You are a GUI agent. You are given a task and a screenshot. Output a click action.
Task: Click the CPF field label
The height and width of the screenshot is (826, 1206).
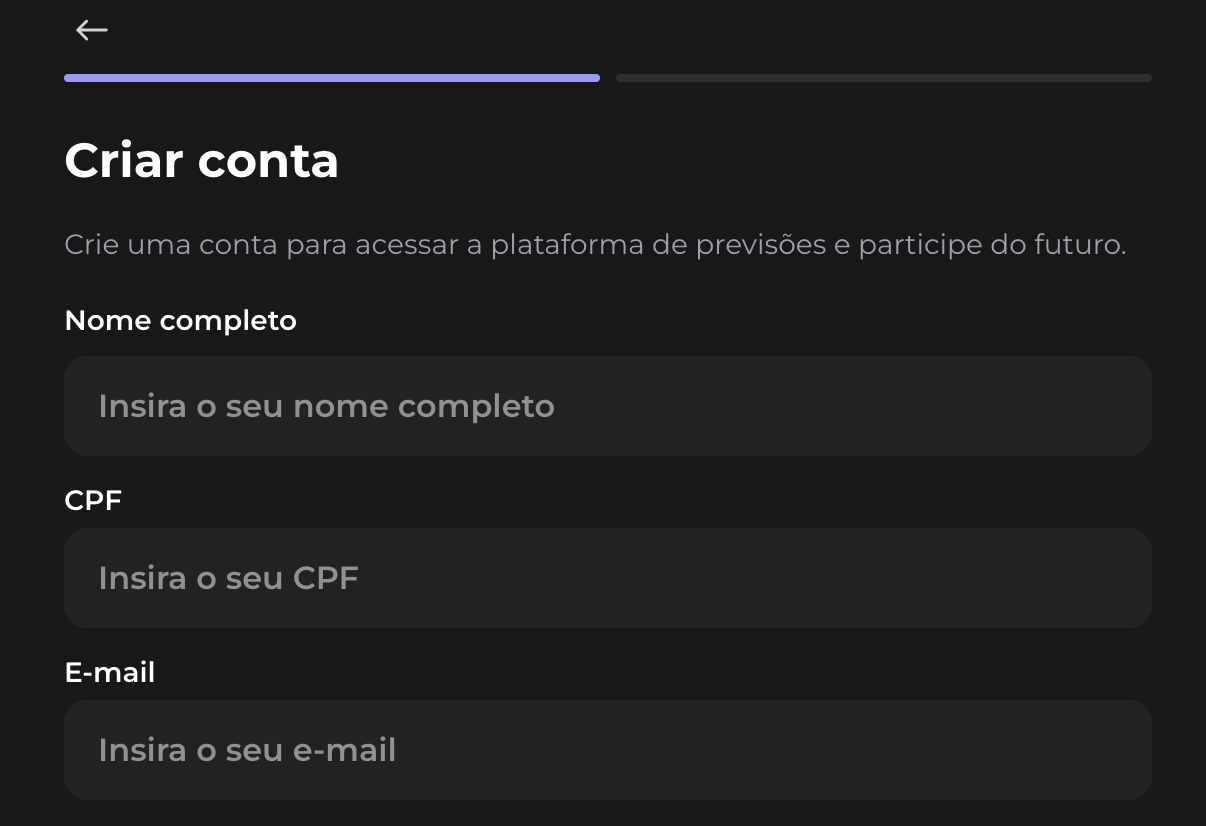[93, 500]
